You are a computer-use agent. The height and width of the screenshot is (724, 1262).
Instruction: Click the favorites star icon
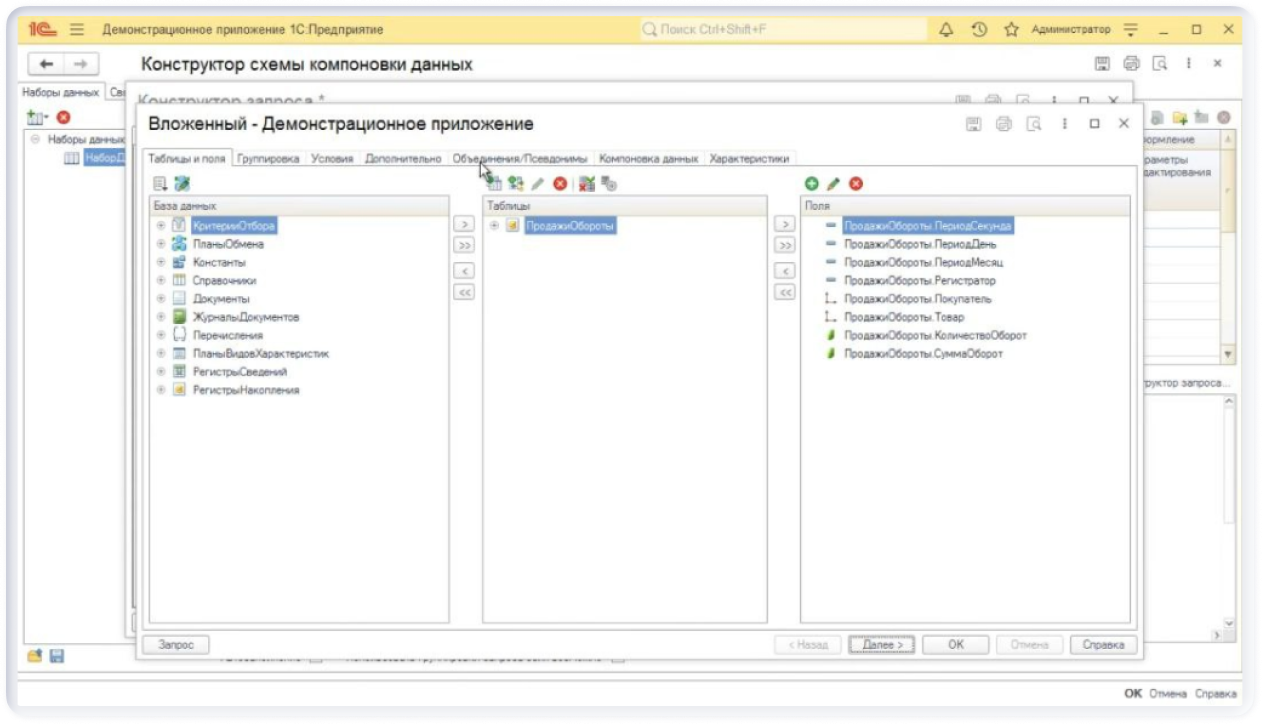pyautogui.click(x=1011, y=30)
